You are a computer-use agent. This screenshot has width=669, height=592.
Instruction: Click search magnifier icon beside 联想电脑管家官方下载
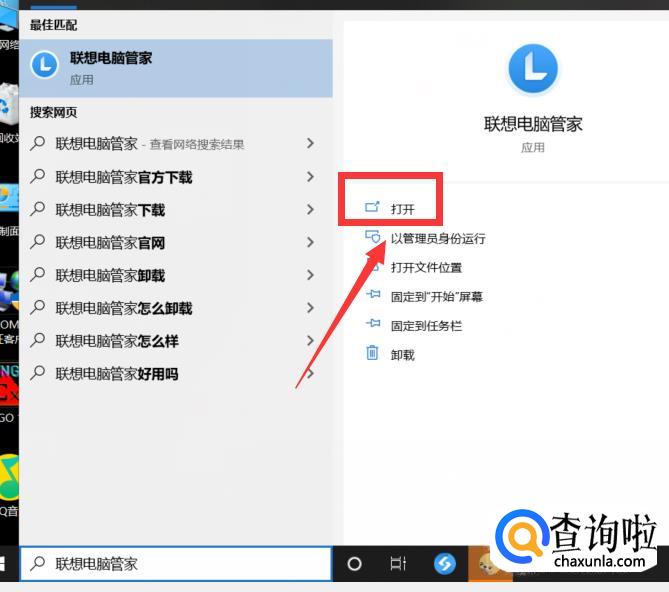tap(38, 176)
